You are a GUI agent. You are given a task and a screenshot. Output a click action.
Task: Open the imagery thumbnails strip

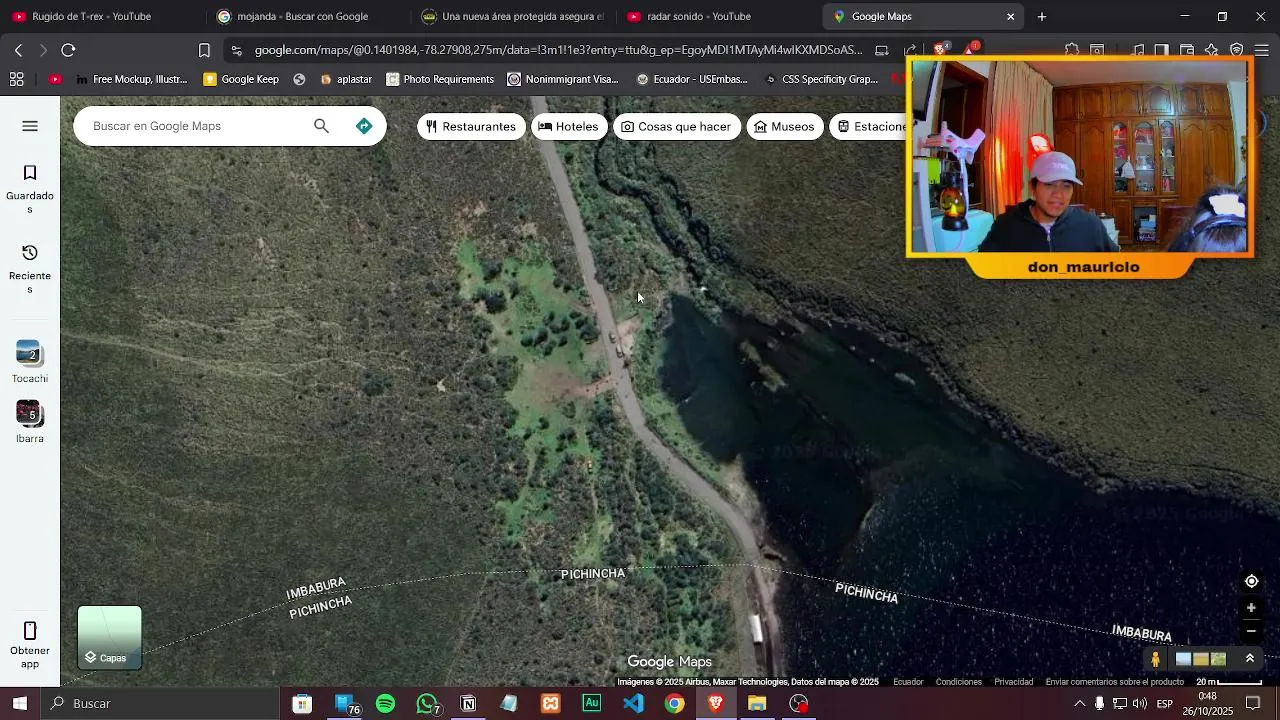coord(1201,659)
